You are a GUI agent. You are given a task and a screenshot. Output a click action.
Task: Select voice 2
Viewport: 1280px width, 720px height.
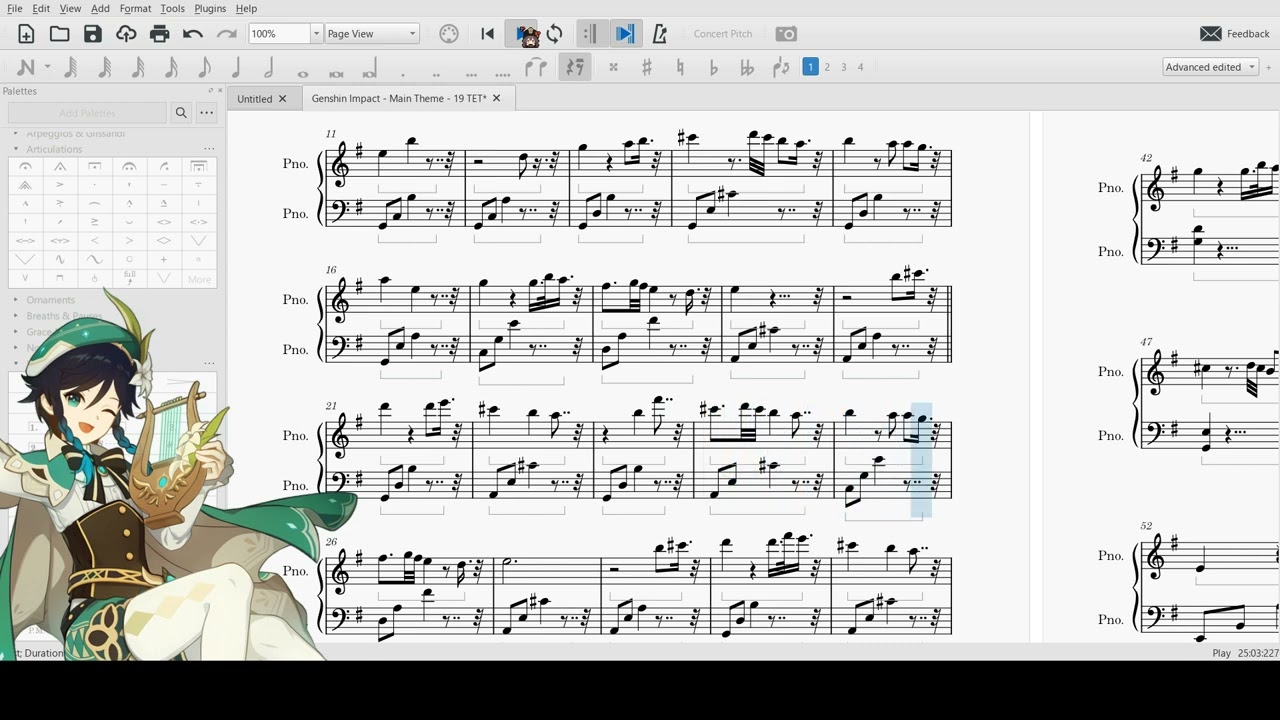827,67
